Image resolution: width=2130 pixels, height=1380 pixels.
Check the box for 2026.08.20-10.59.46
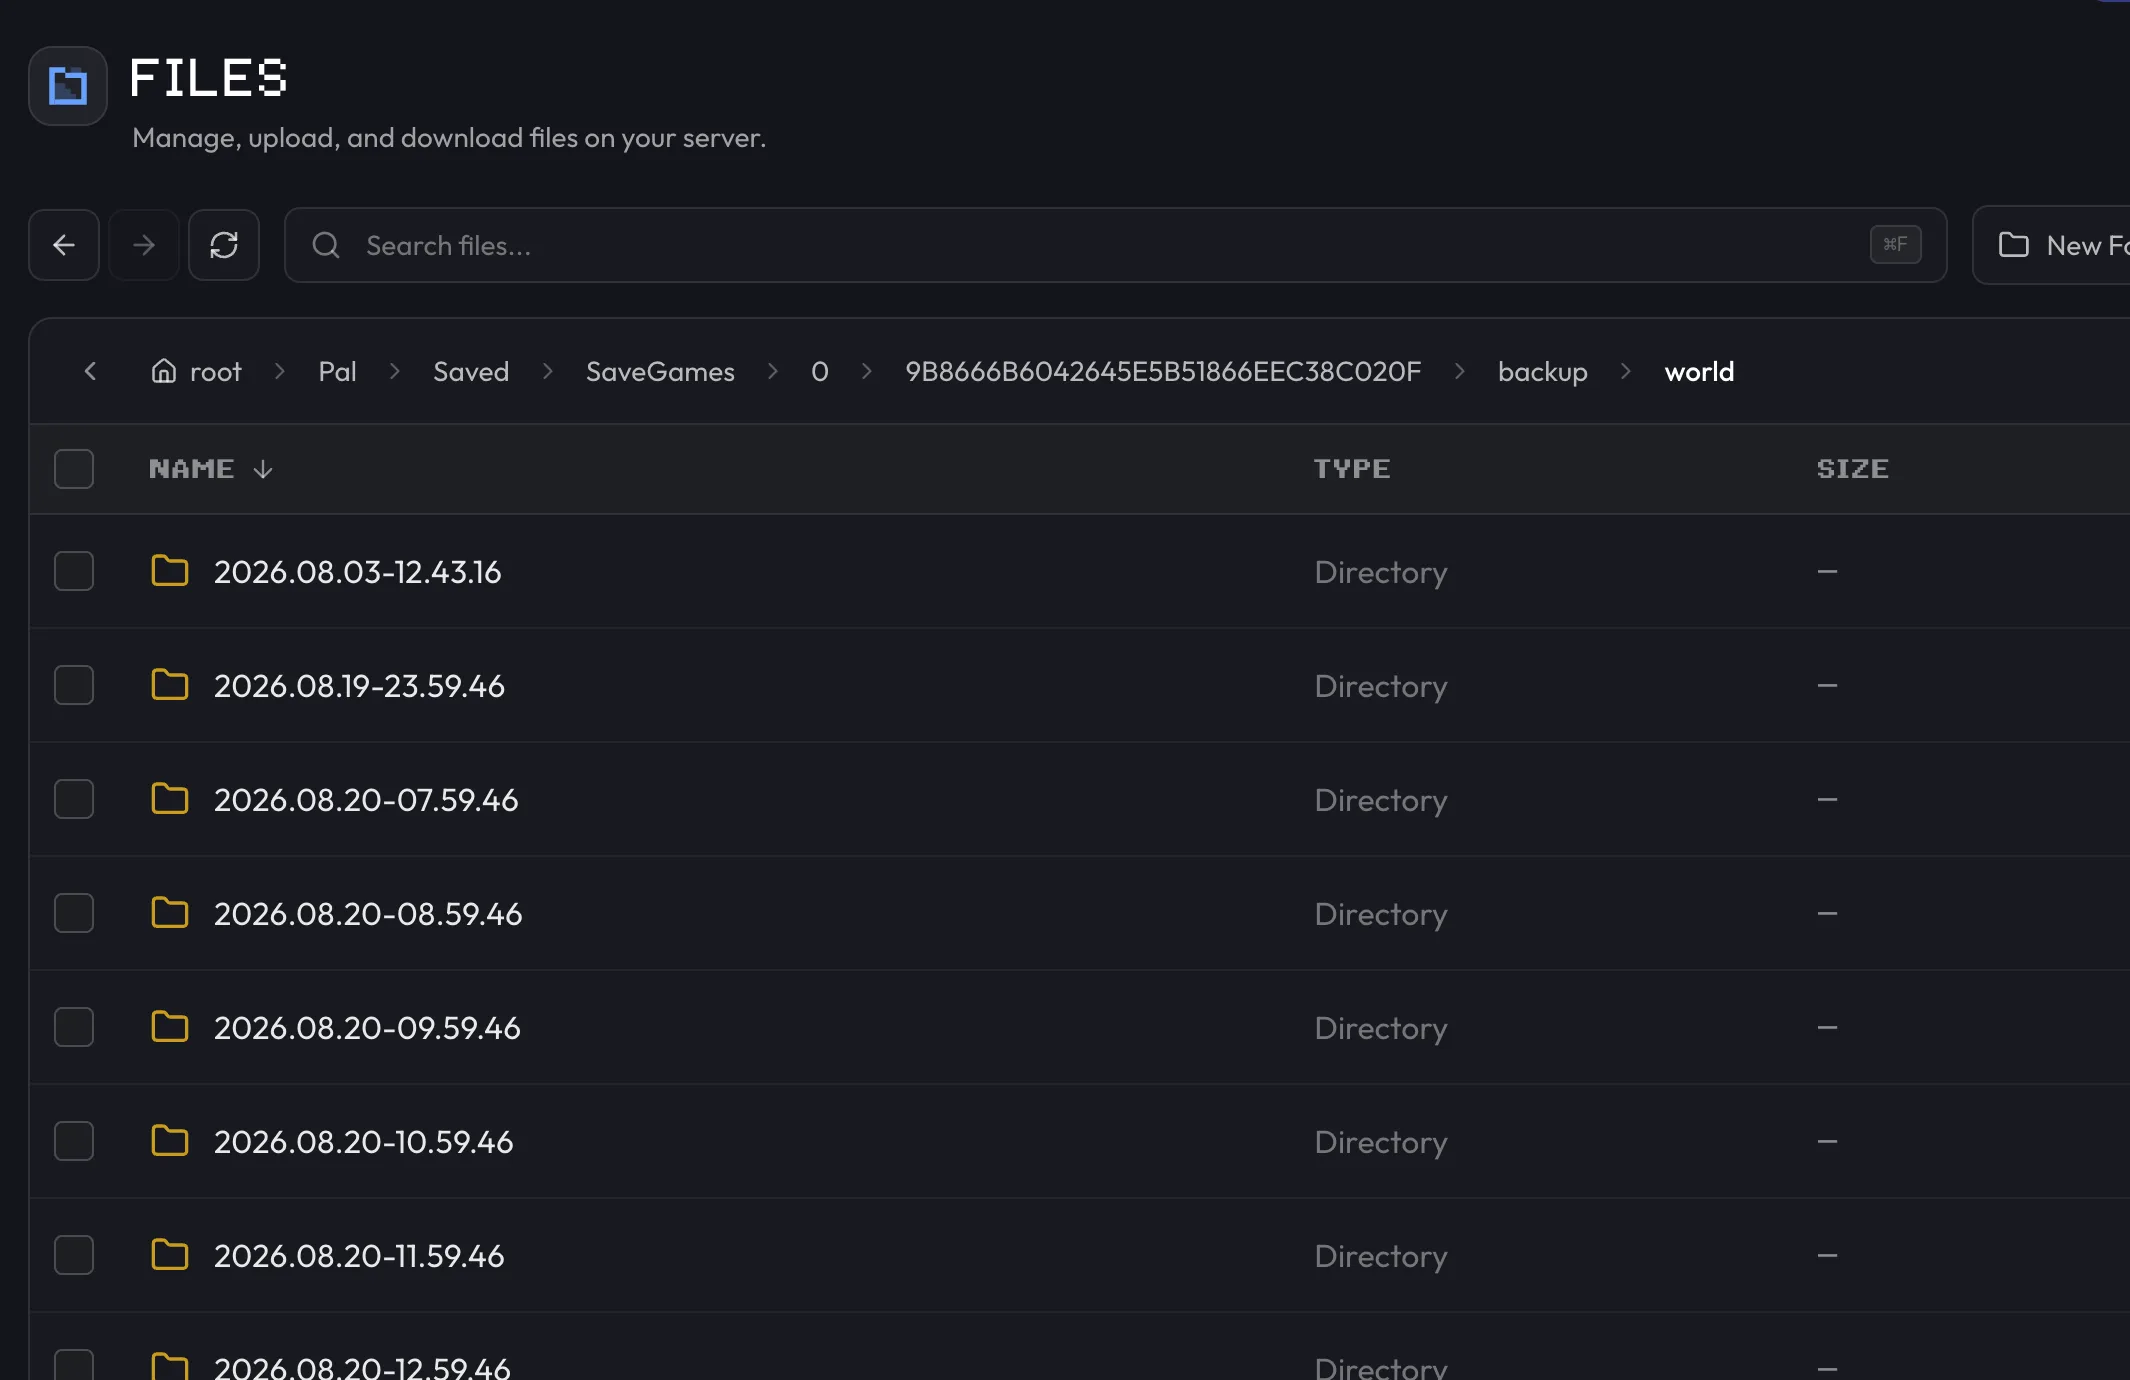[x=74, y=1141]
